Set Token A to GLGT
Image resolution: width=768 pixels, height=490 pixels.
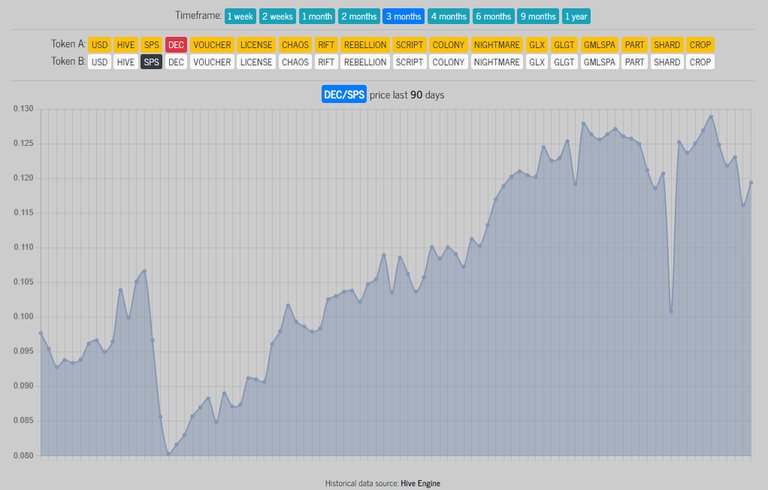tap(564, 45)
